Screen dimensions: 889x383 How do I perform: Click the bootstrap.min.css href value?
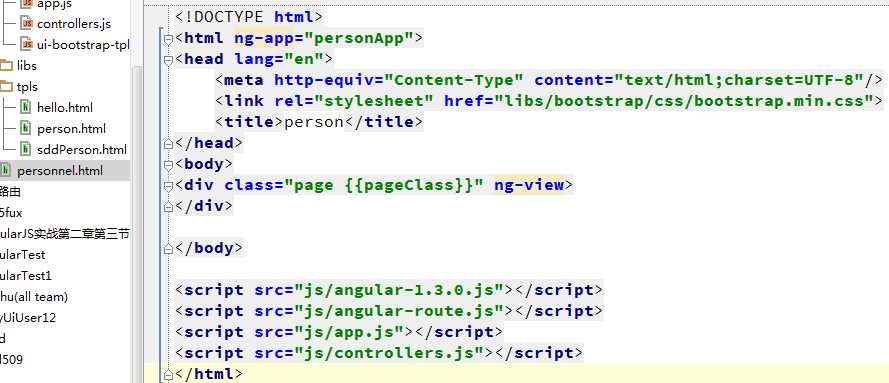[684, 101]
